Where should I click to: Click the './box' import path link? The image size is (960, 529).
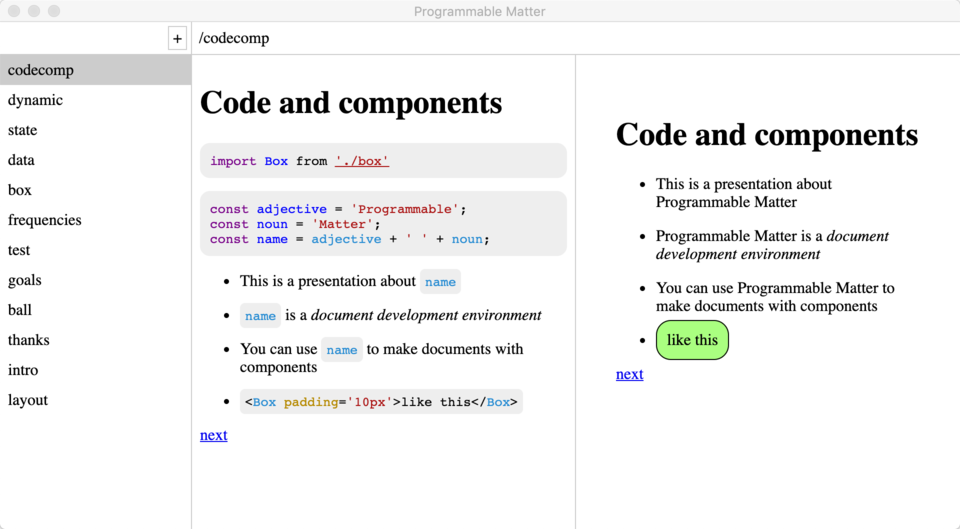362,161
